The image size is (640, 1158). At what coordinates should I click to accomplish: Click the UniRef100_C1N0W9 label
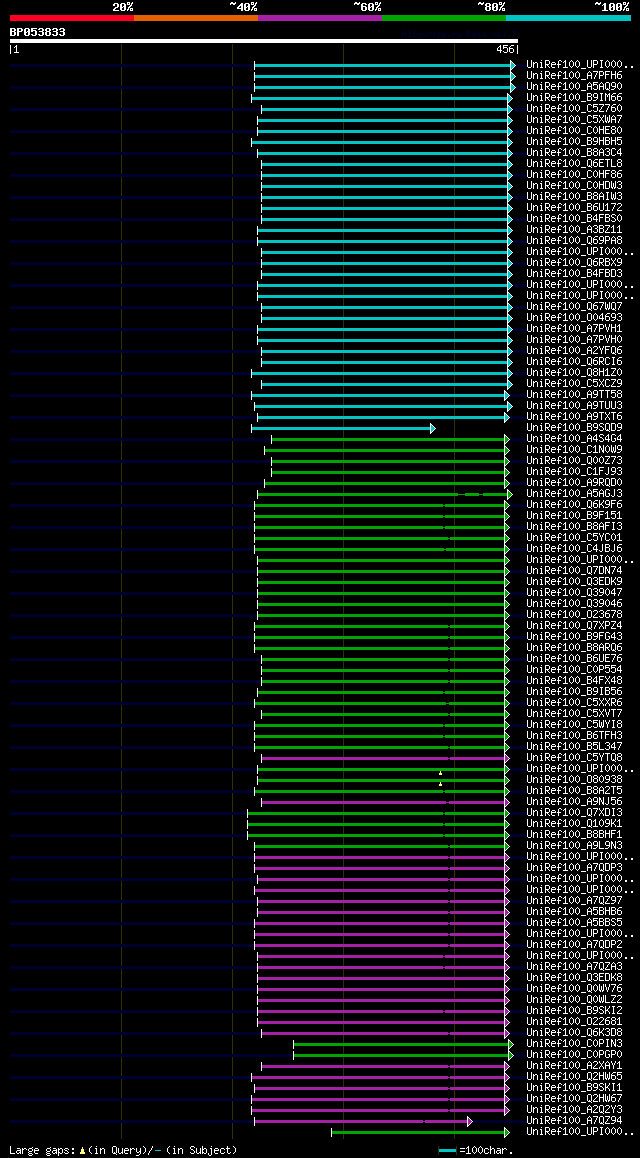(574, 450)
